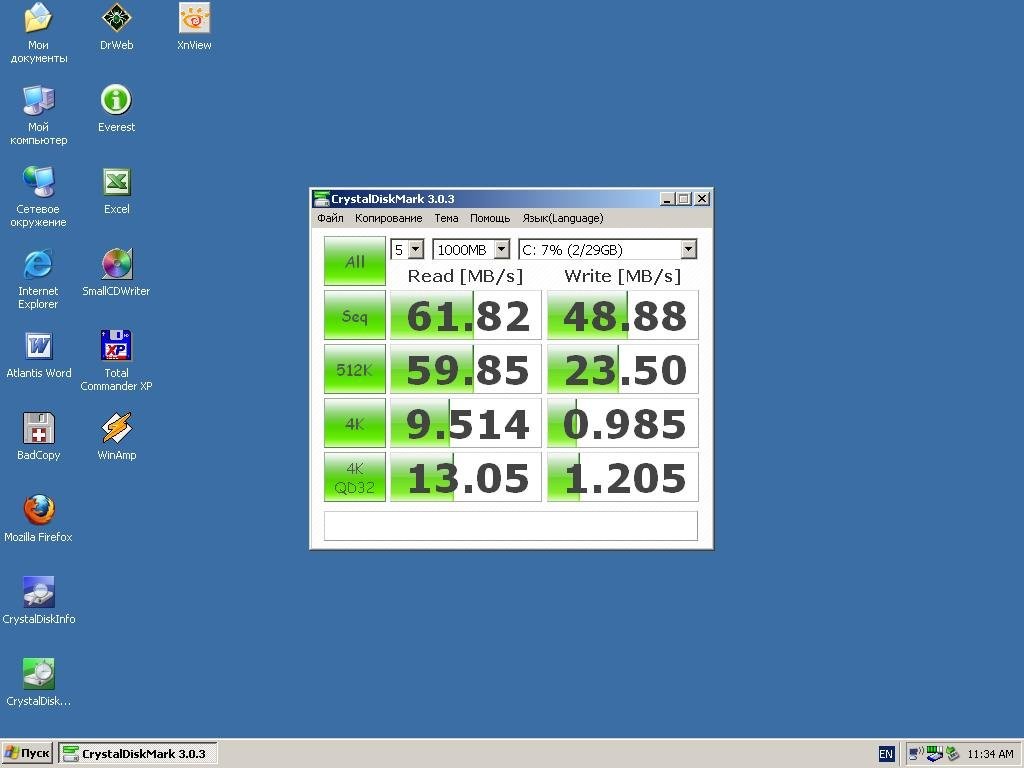The height and width of the screenshot is (768, 1024).
Task: Click CrystalDiskMark title bar app icon
Action: tap(321, 199)
